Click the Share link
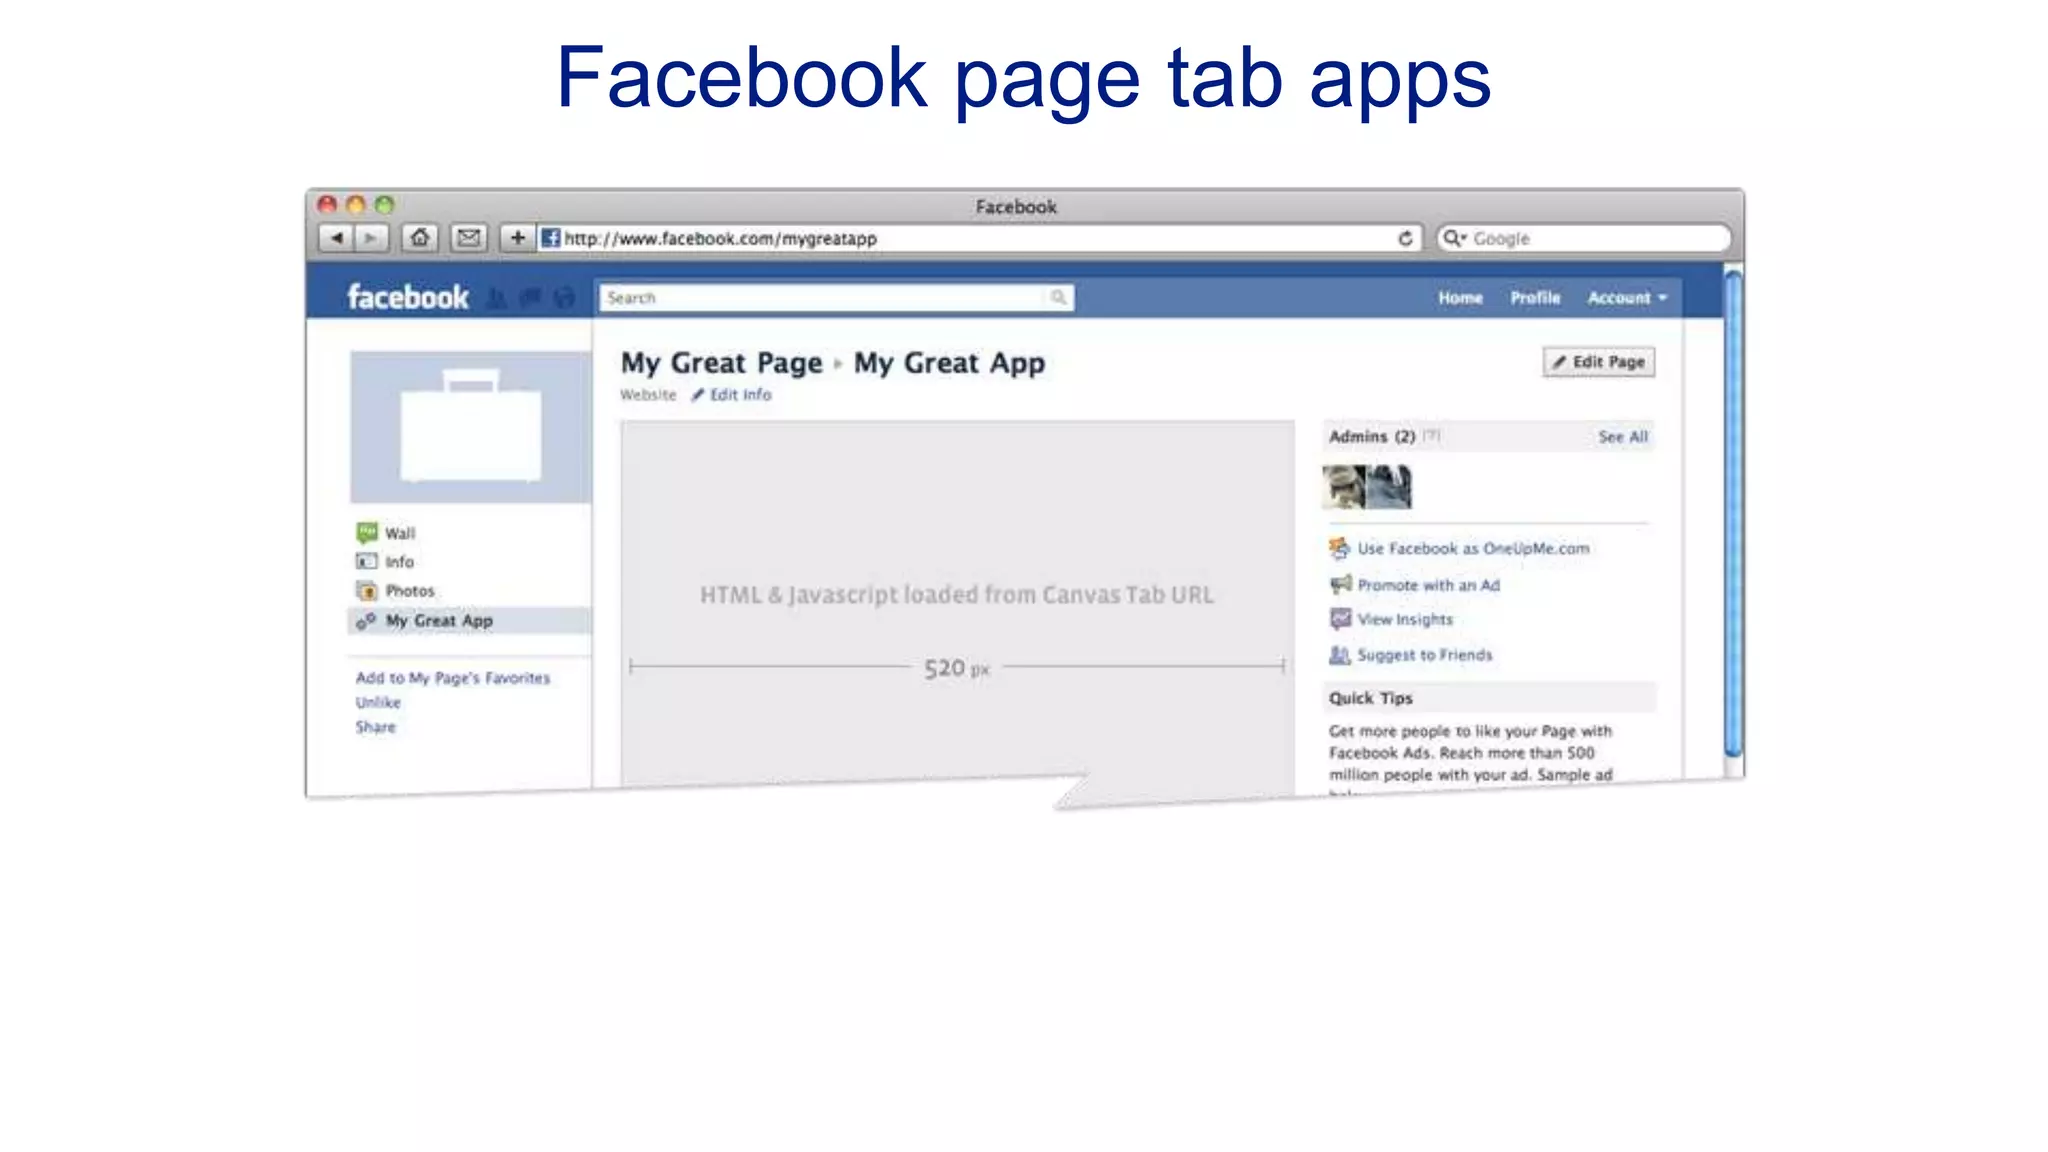The width and height of the screenshot is (2048, 1152). pos(375,727)
